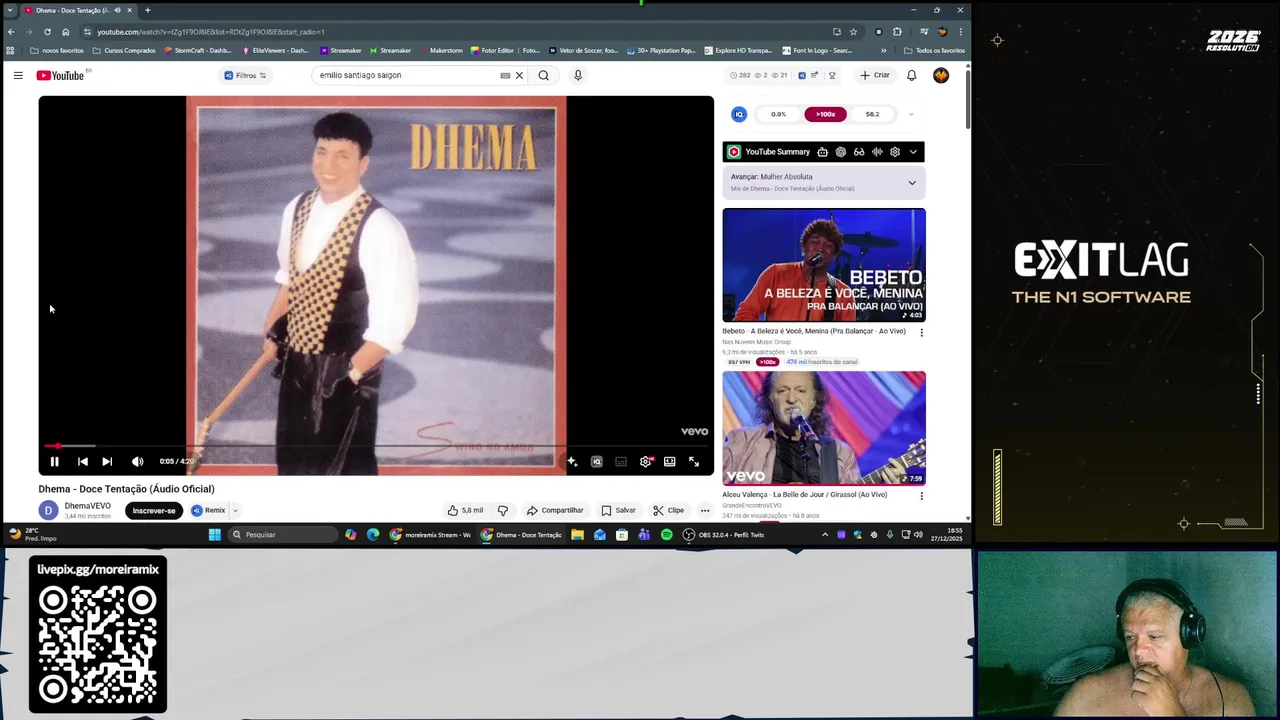This screenshot has width=1280, height=720.
Task: Click the vidIQ icon in player controls
Action: (x=596, y=461)
